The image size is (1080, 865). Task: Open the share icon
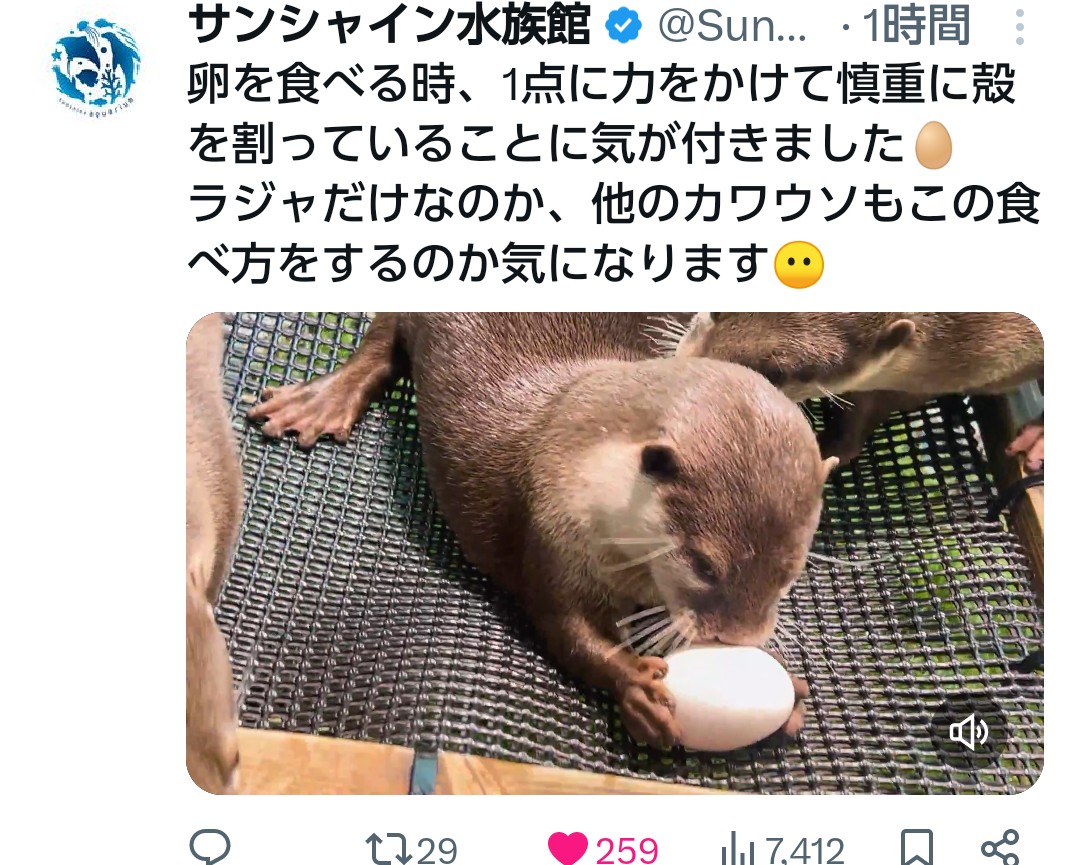999,848
